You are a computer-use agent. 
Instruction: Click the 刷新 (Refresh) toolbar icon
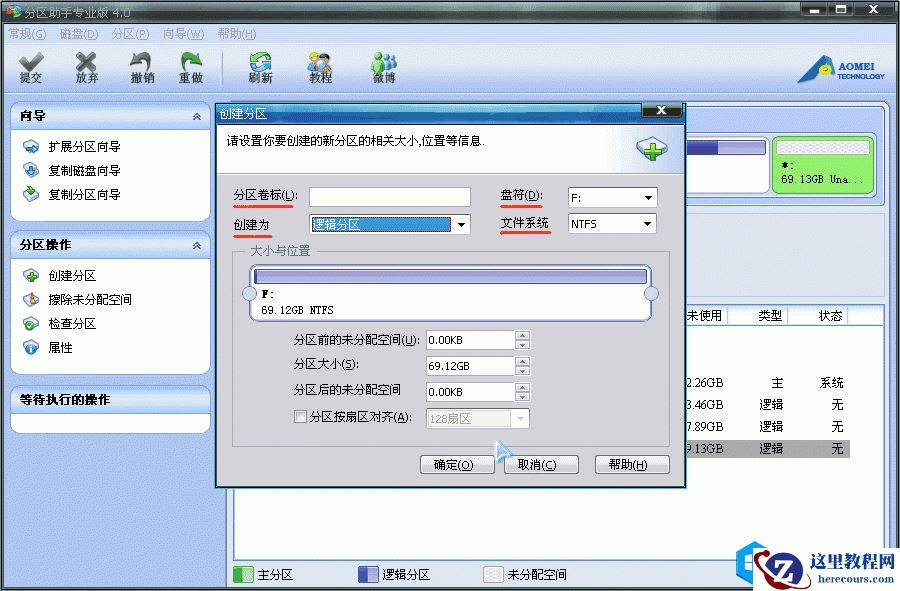point(259,67)
